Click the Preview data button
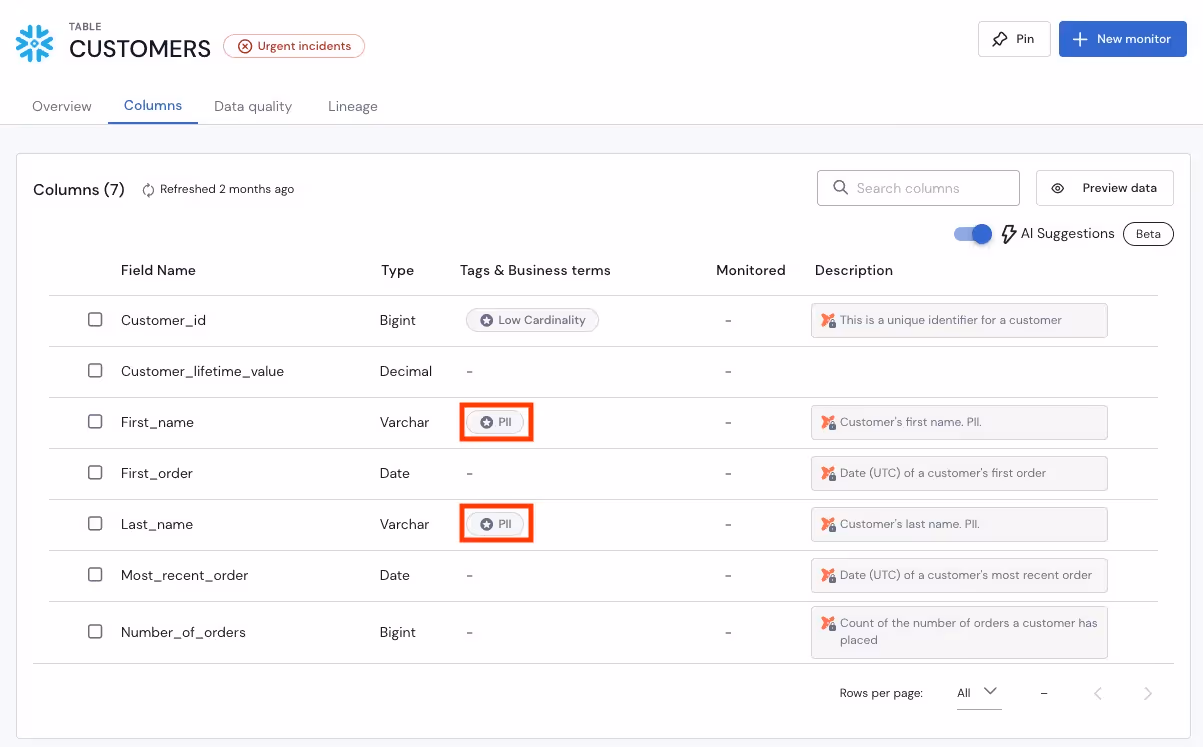This screenshot has height=747, width=1203. pyautogui.click(x=1105, y=188)
